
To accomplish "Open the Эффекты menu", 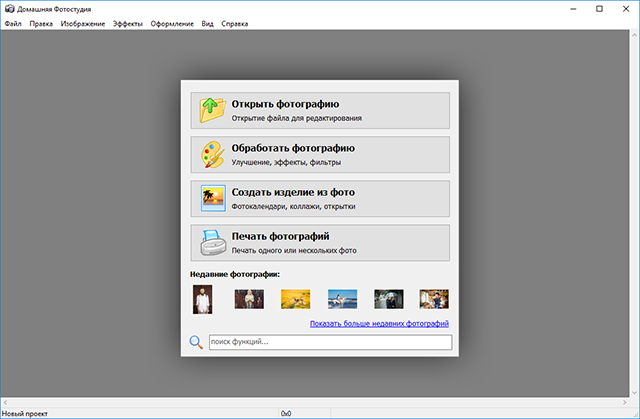I will pyautogui.click(x=128, y=24).
